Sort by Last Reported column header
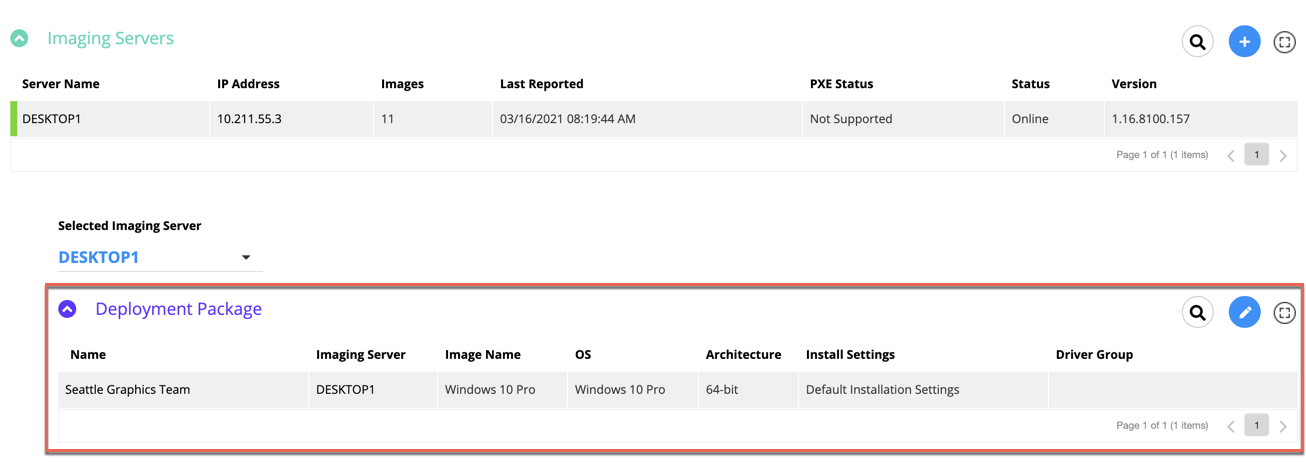The width and height of the screenshot is (1306, 462). [x=542, y=84]
